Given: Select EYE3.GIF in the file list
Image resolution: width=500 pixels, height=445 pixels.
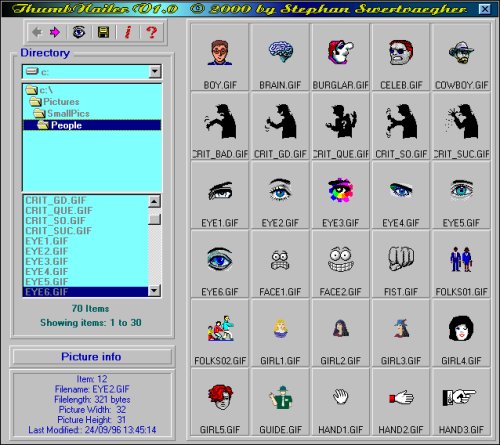Looking at the screenshot, I should click(x=47, y=261).
